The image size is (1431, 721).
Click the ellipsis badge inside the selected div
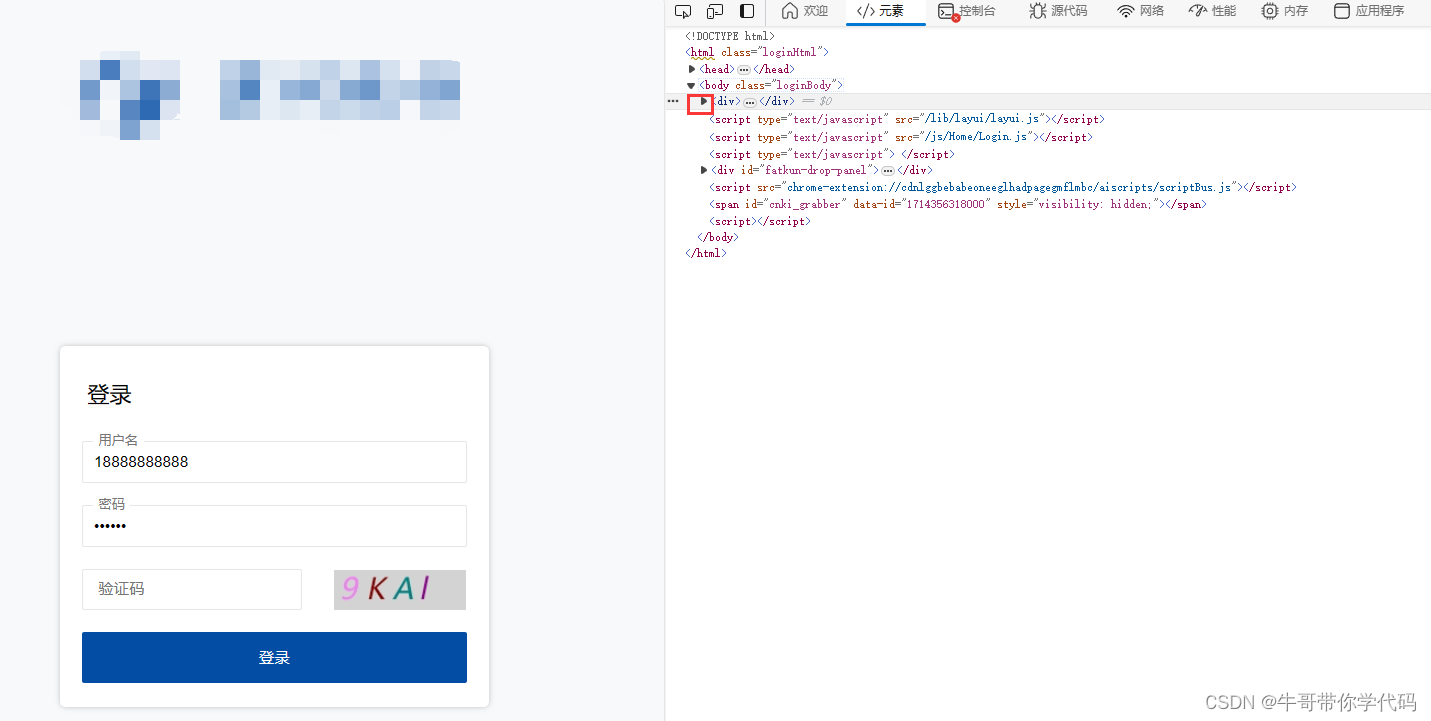pos(750,102)
